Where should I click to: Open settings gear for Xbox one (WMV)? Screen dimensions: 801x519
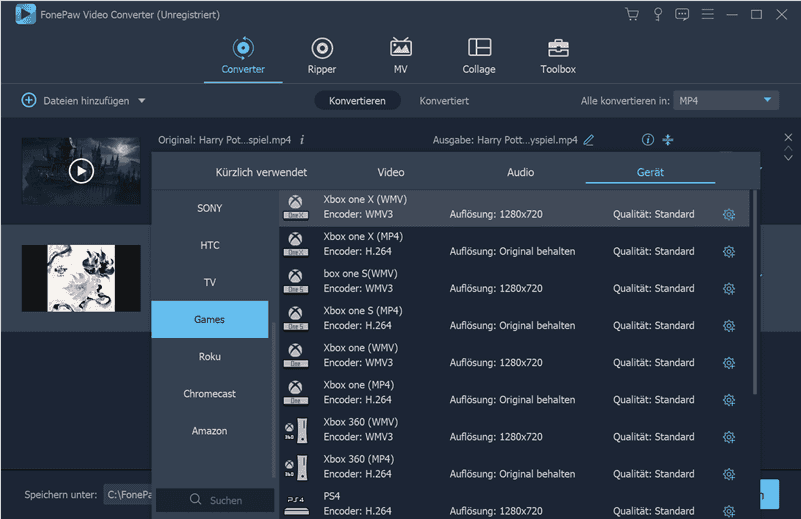point(728,363)
